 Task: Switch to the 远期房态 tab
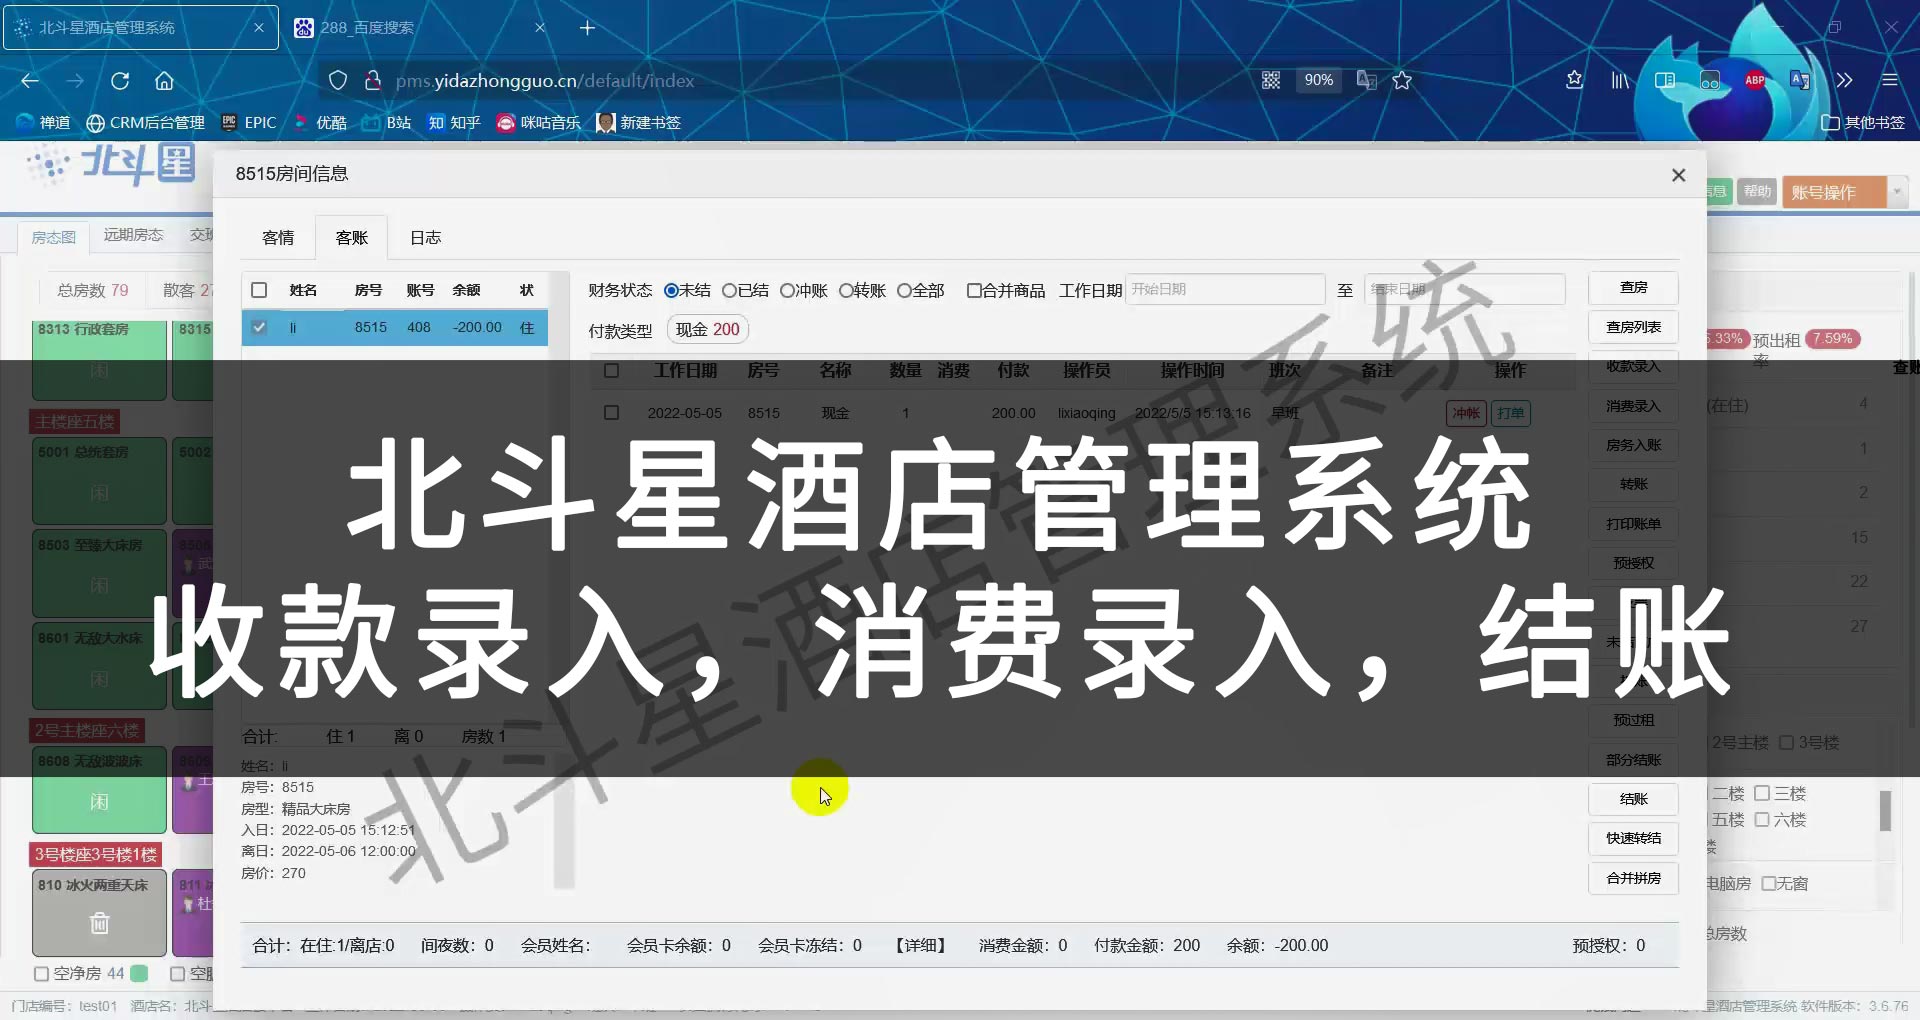133,235
